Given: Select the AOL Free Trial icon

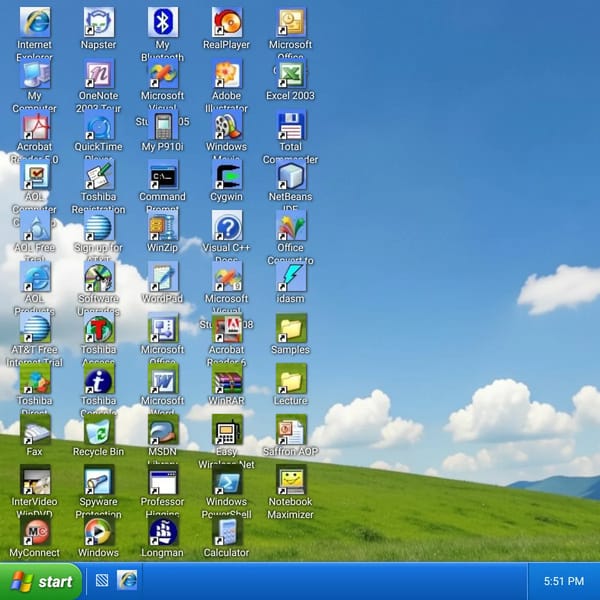Looking at the screenshot, I should [x=35, y=225].
